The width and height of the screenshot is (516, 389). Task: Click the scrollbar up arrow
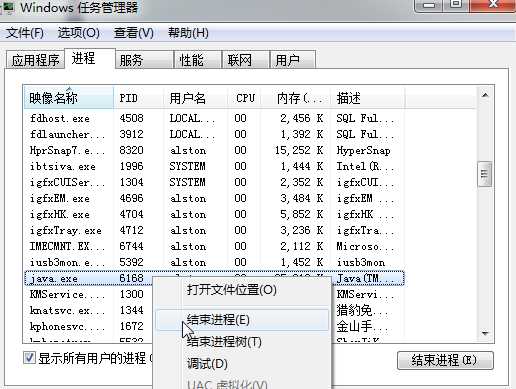pyautogui.click(x=485, y=95)
